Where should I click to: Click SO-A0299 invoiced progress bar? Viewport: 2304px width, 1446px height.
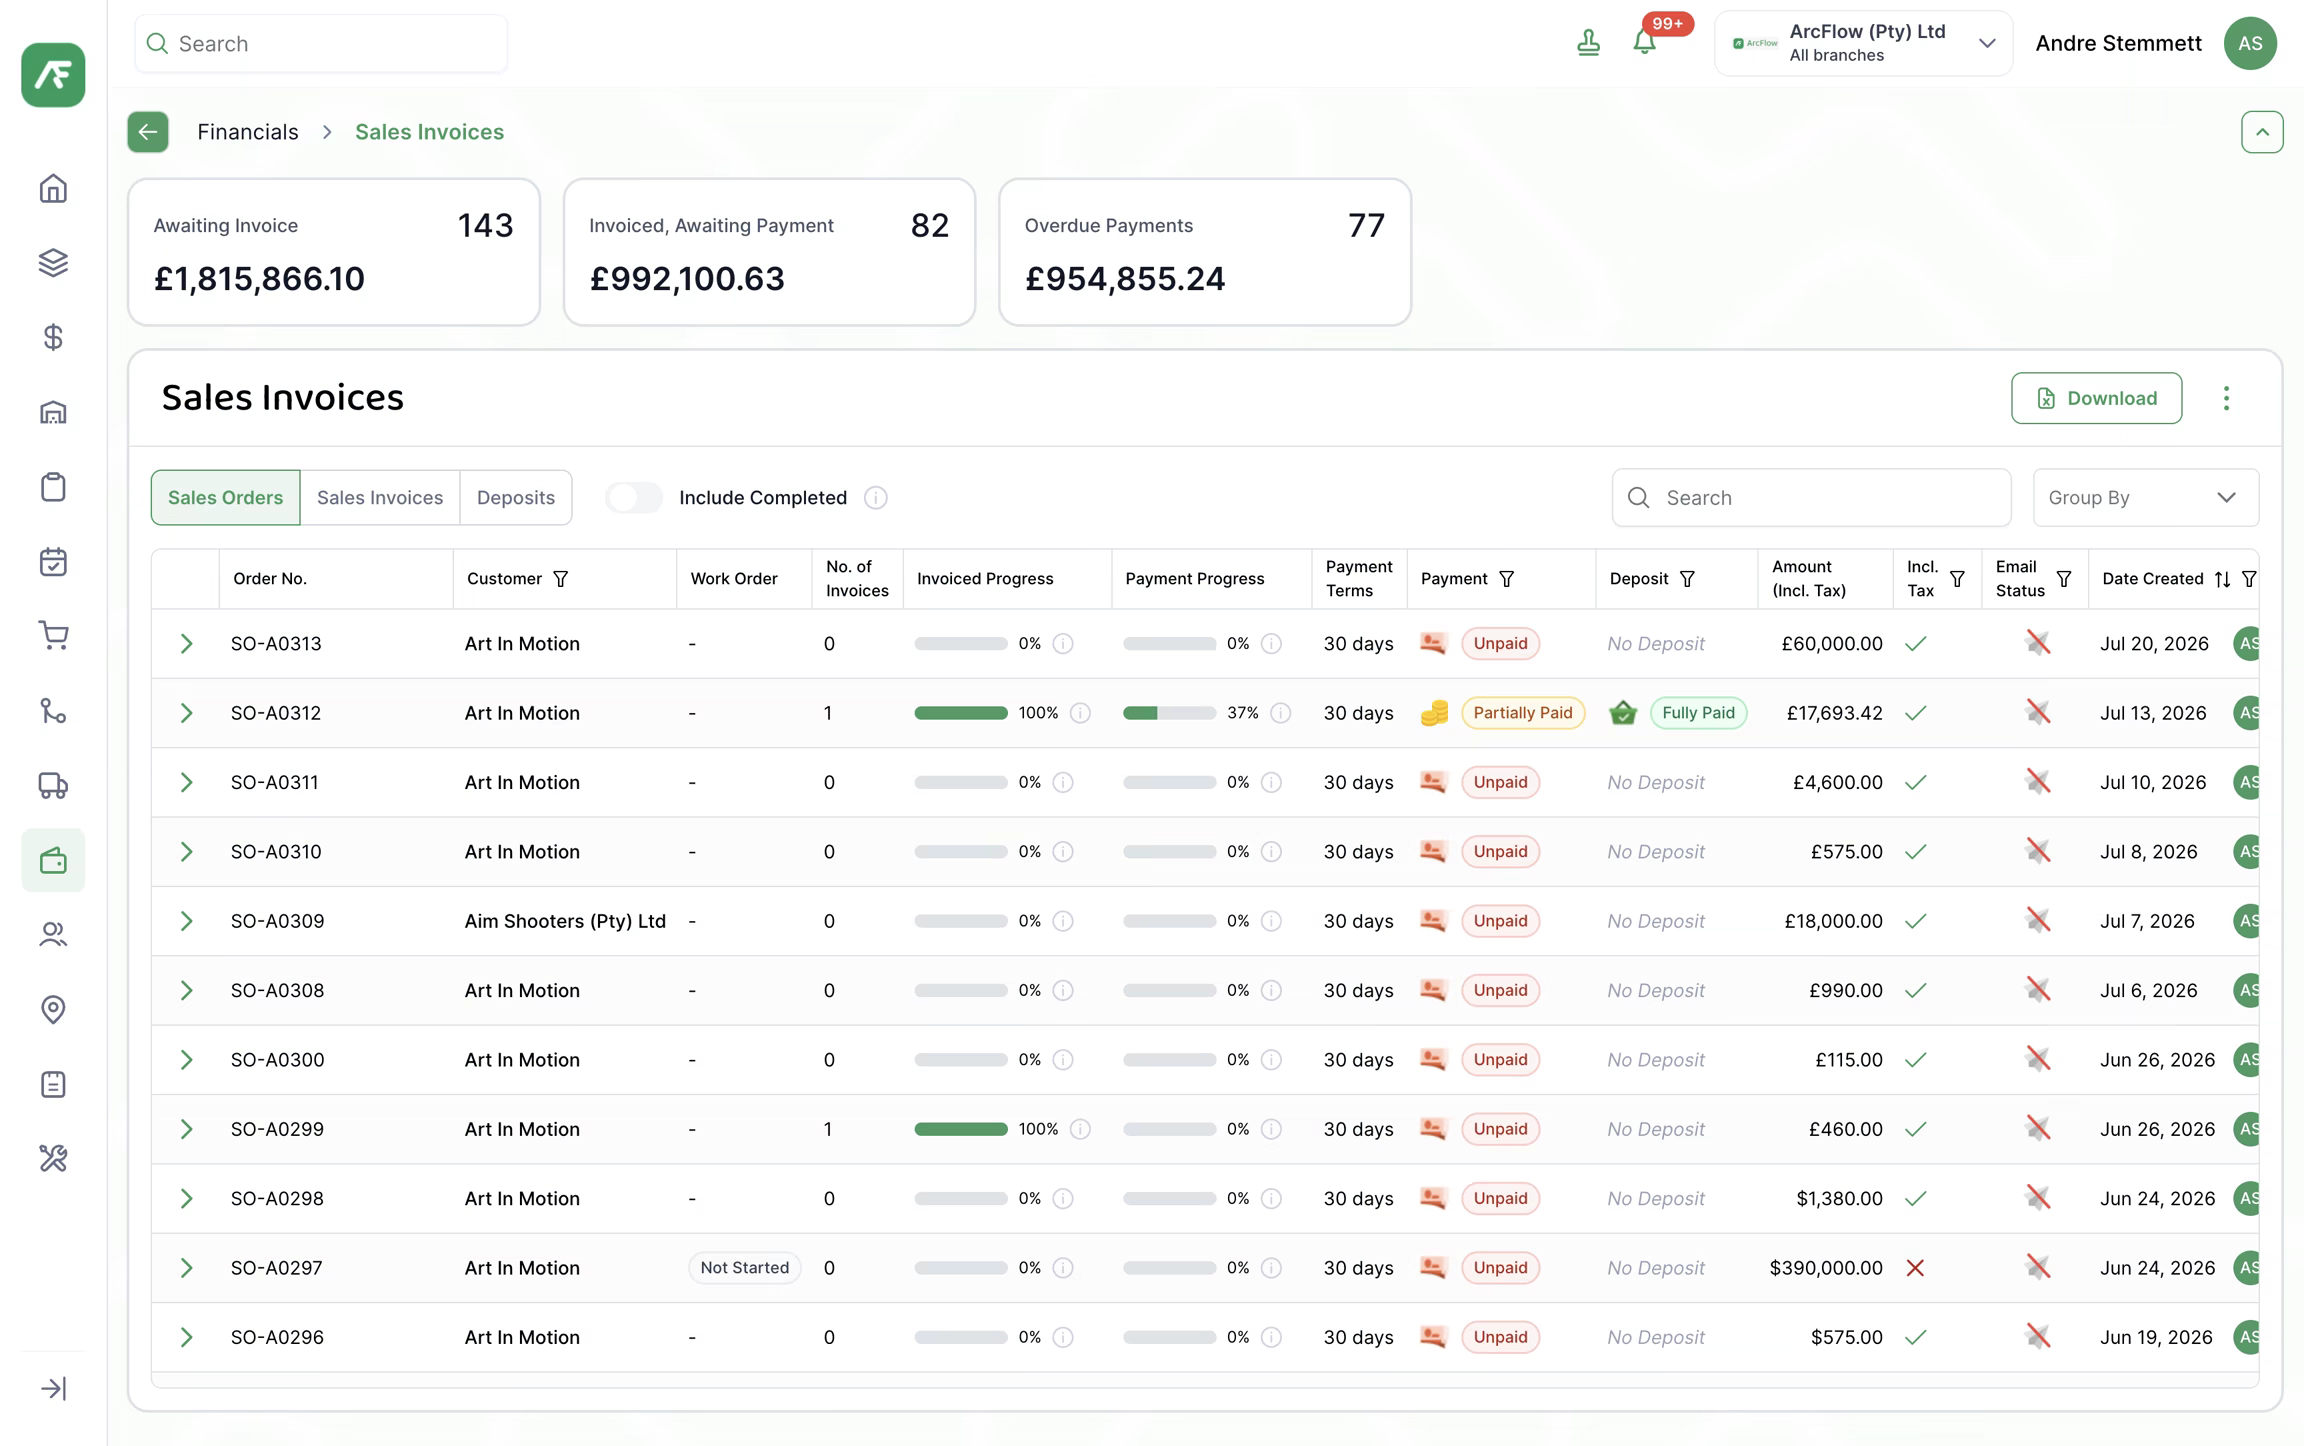(x=961, y=1129)
